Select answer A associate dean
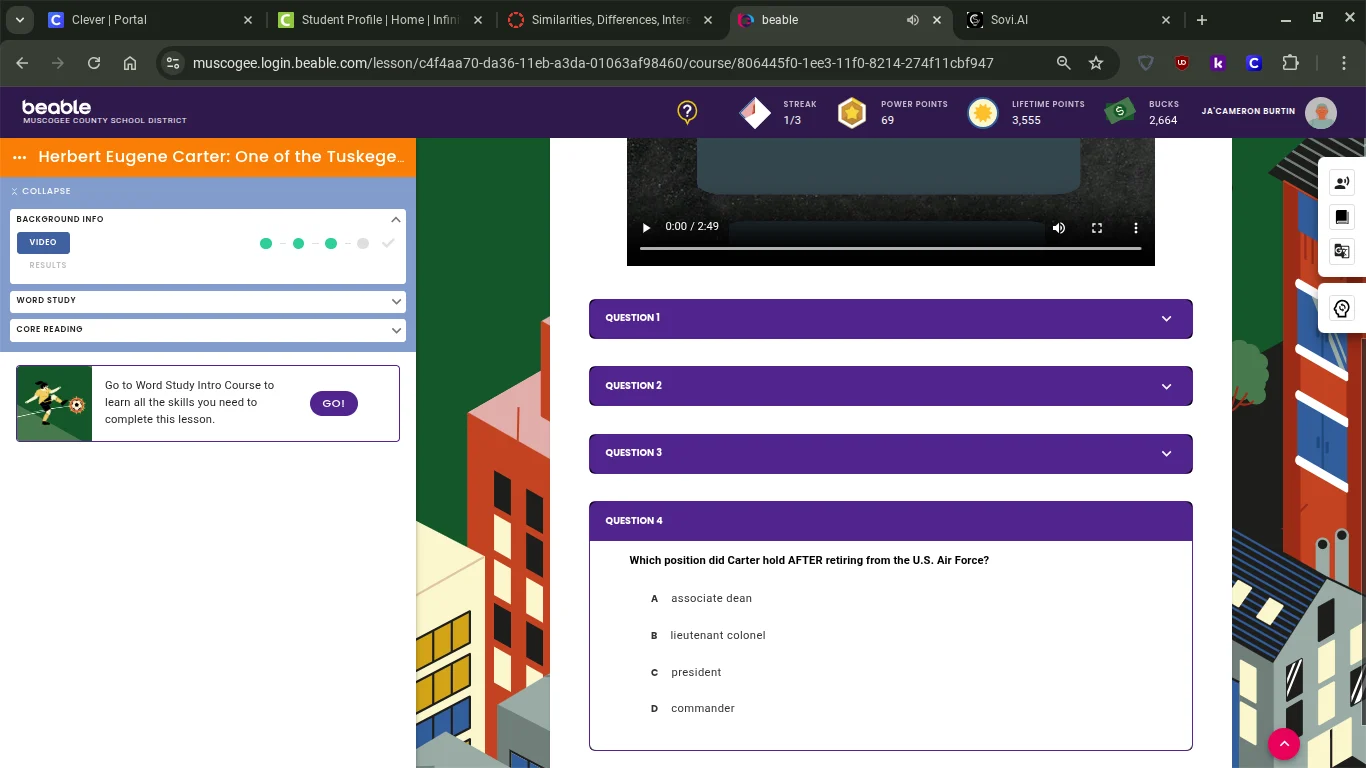 tap(711, 598)
